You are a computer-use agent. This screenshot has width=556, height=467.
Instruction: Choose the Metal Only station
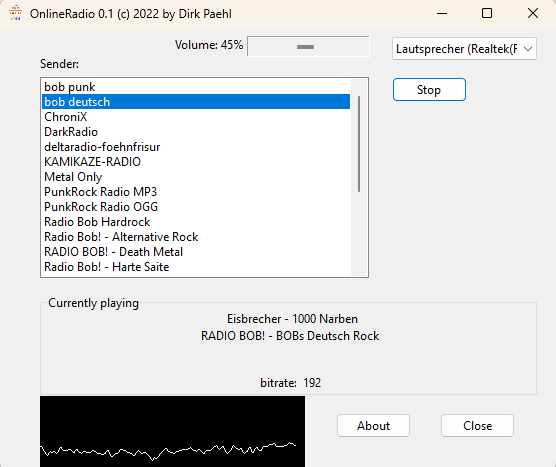(196, 177)
